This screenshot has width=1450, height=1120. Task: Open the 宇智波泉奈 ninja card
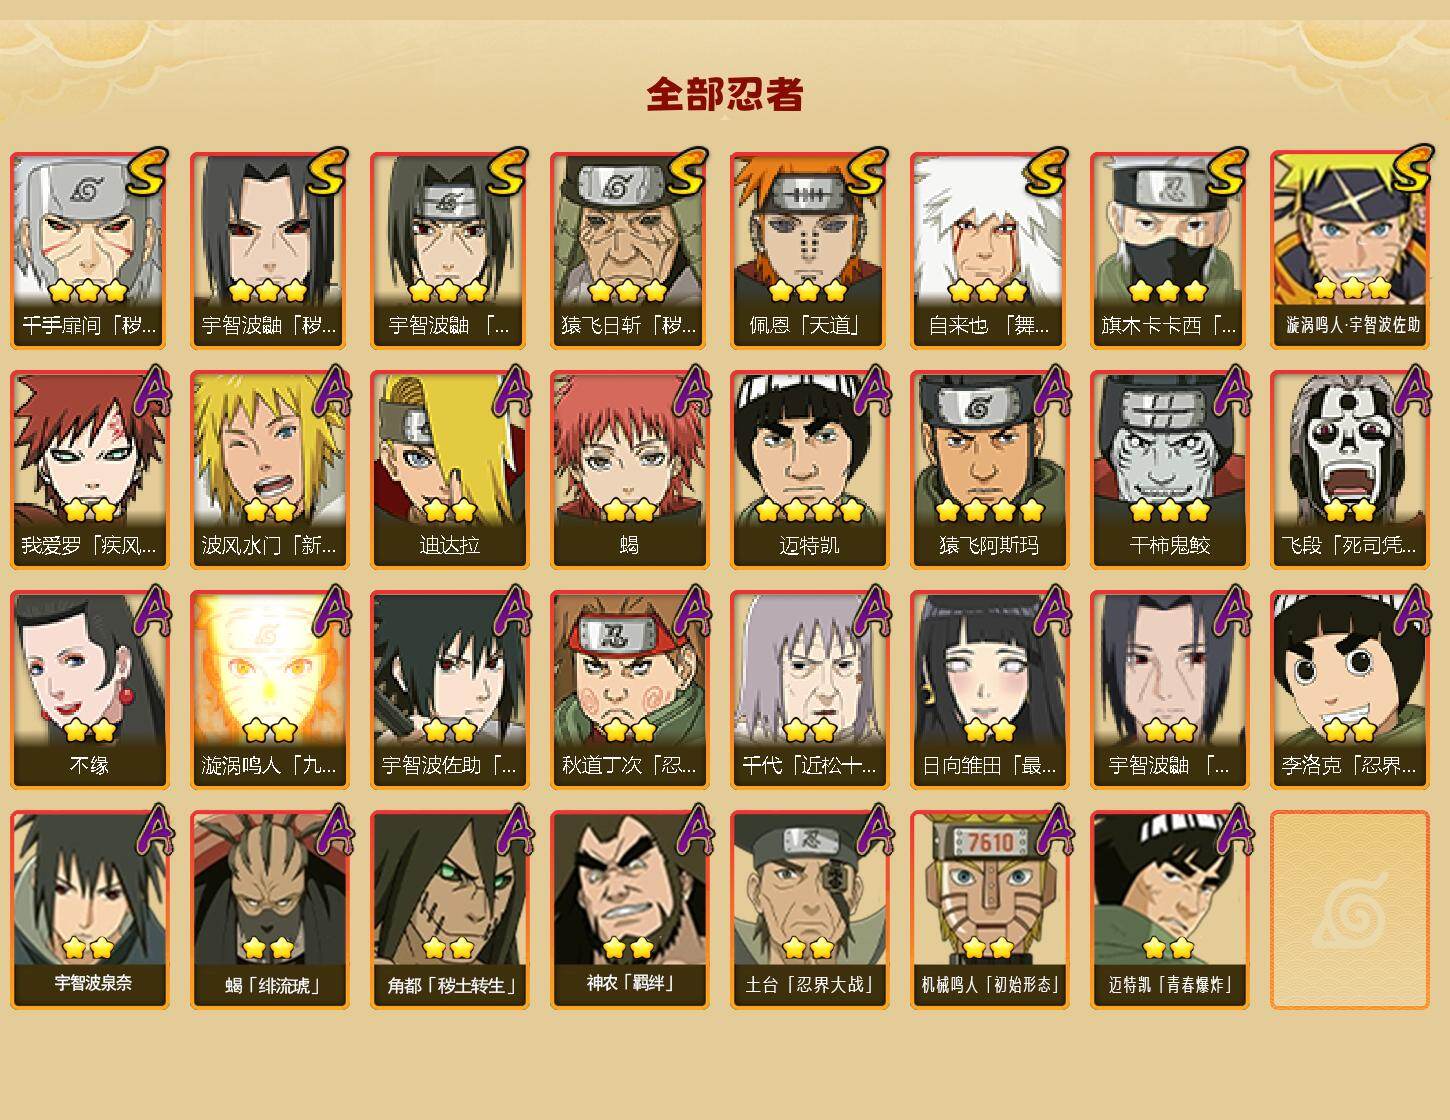(89, 910)
